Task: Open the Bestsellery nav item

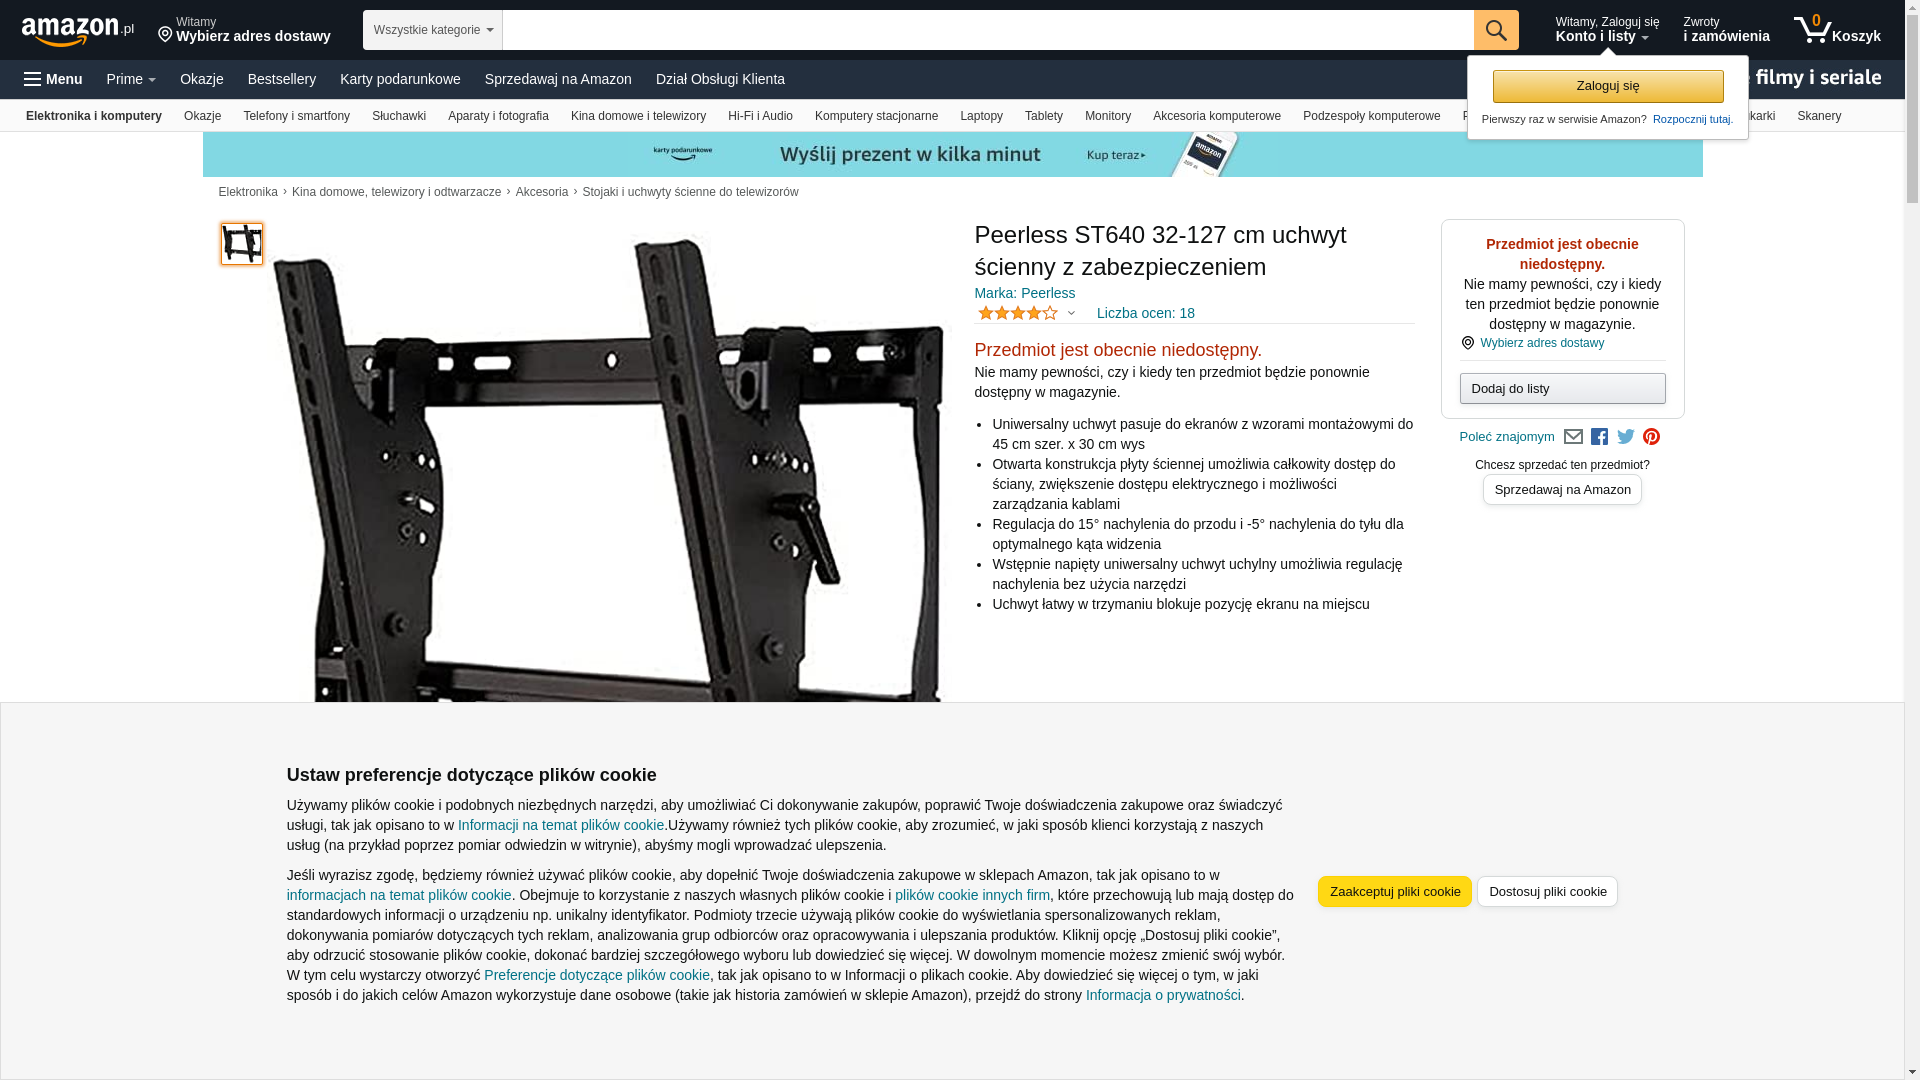Action: pyautogui.click(x=282, y=79)
